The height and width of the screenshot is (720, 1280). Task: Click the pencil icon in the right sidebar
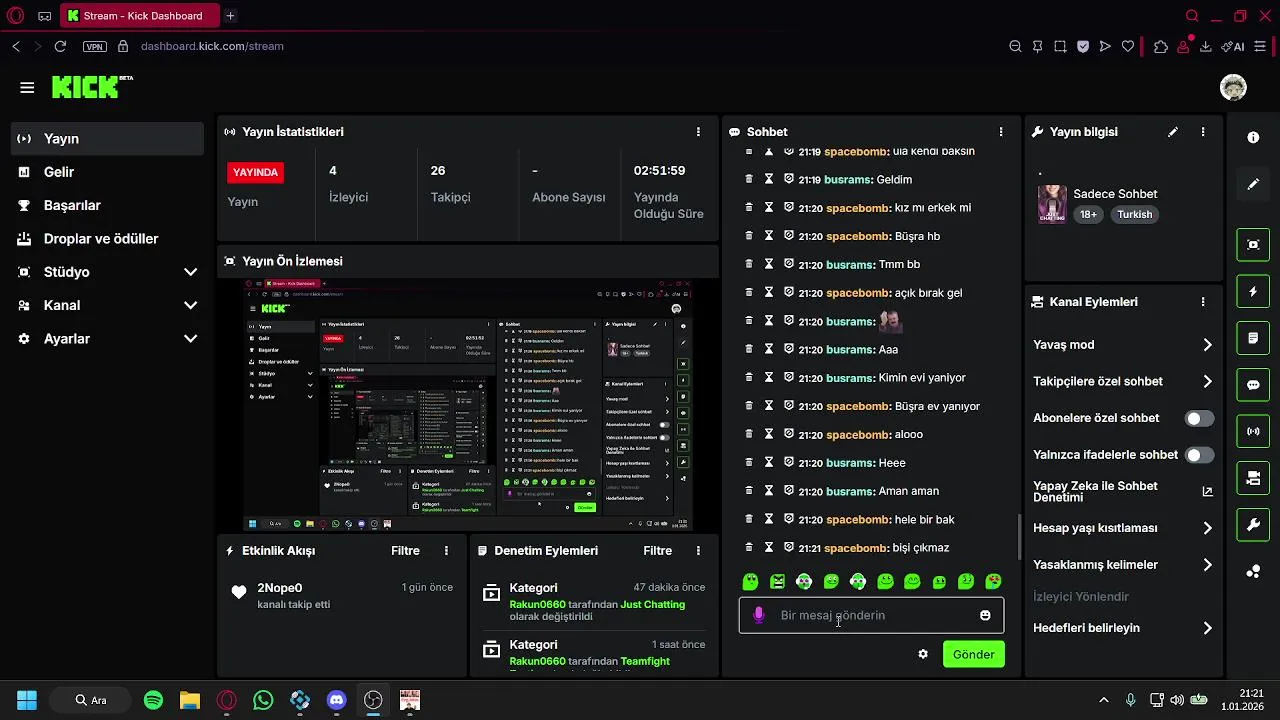tap(1253, 185)
